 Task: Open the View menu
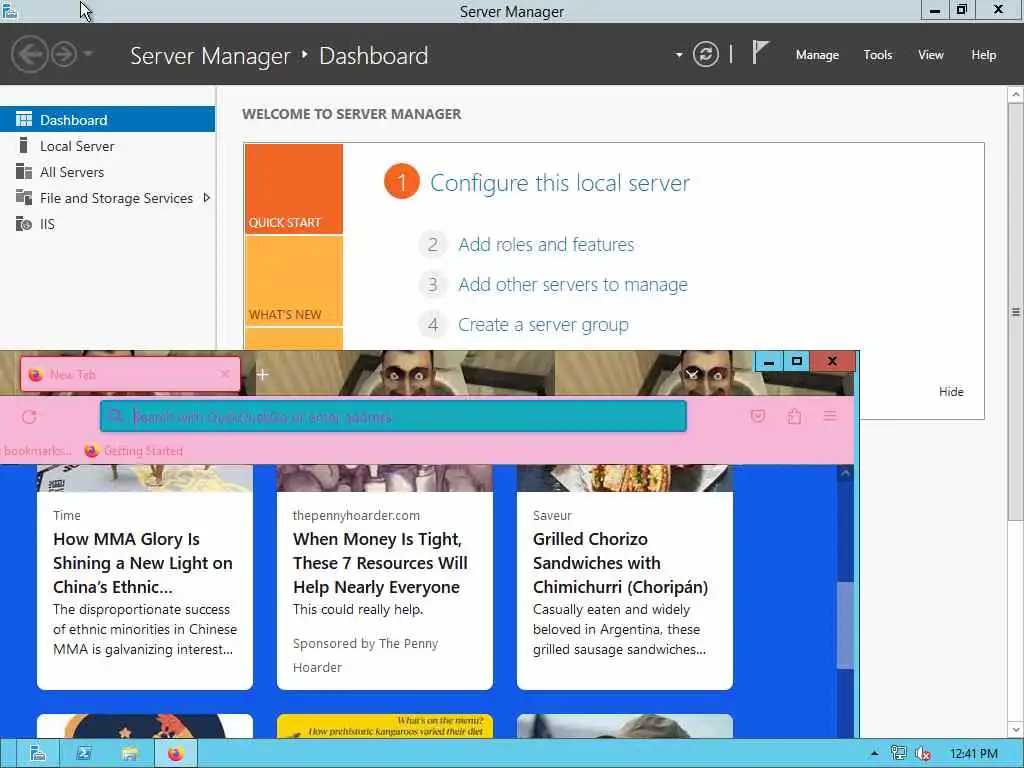pyautogui.click(x=931, y=55)
